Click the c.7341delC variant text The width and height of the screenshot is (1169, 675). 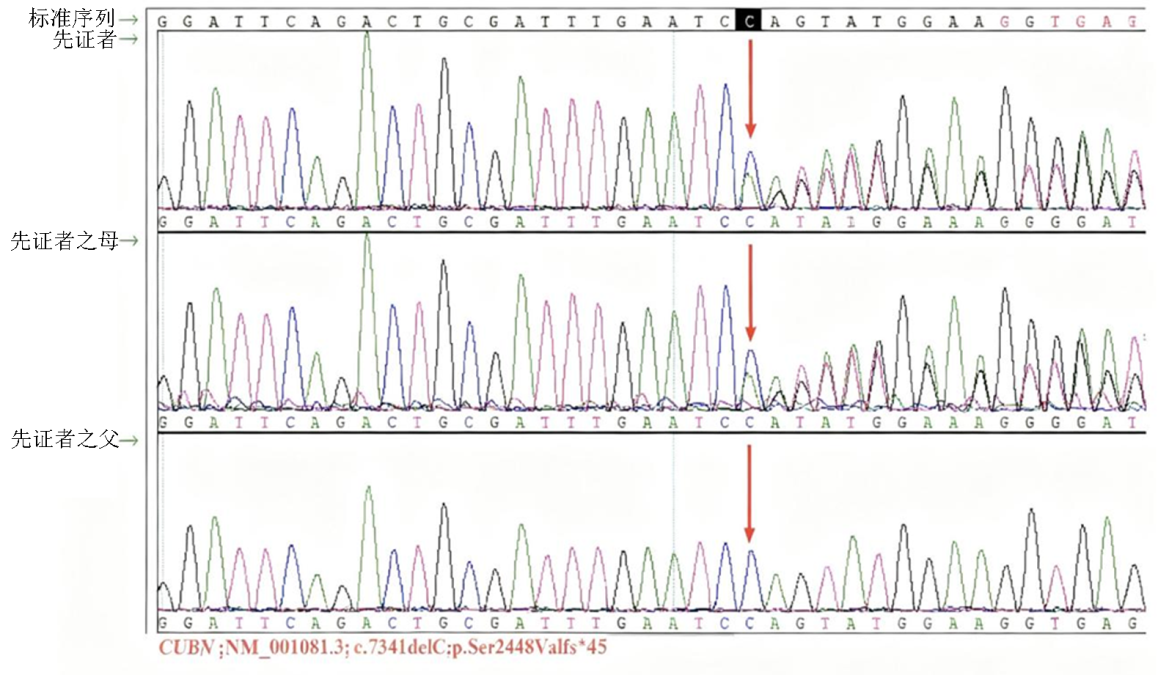tap(381, 647)
